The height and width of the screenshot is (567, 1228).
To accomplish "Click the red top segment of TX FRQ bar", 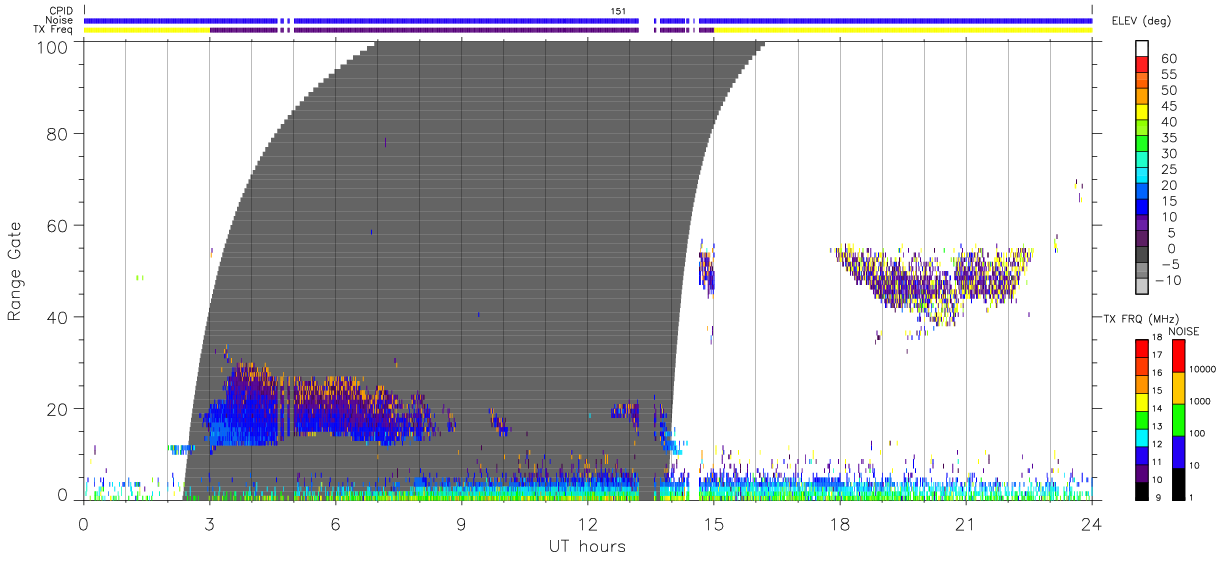I will coord(1142,348).
